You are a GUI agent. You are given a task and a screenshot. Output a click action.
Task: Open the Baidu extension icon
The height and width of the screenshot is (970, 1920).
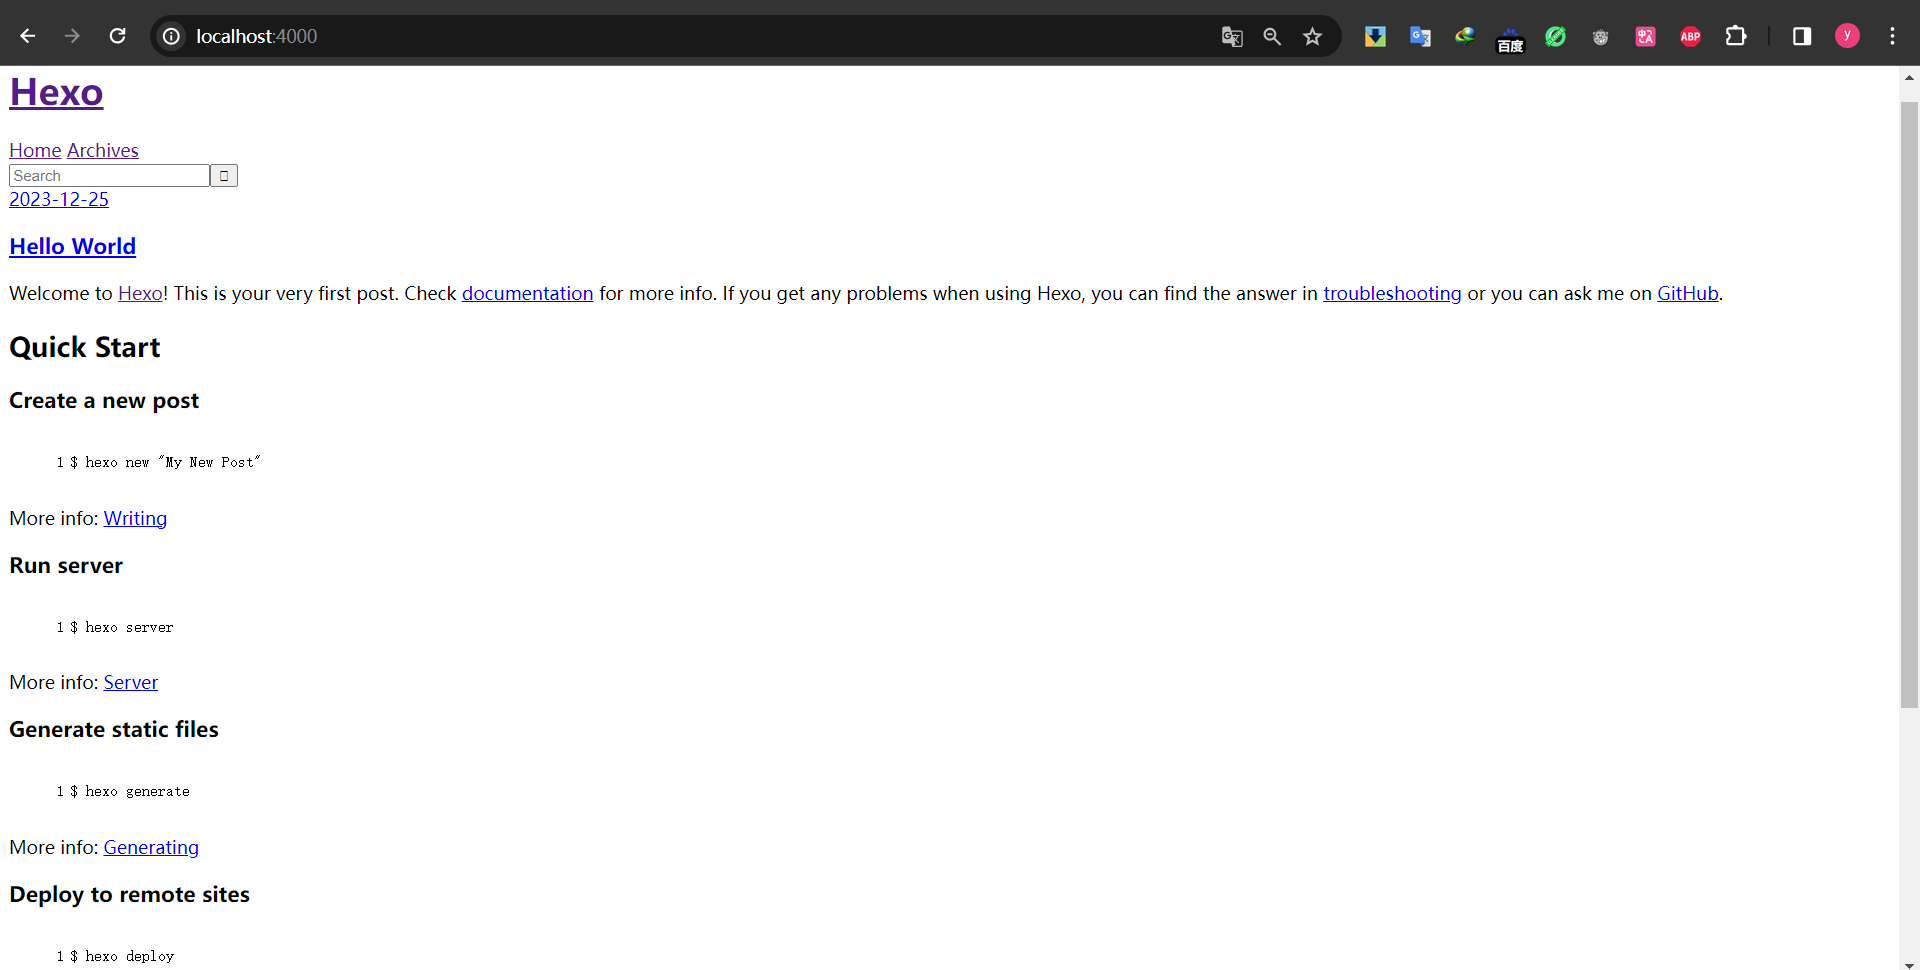(x=1510, y=39)
